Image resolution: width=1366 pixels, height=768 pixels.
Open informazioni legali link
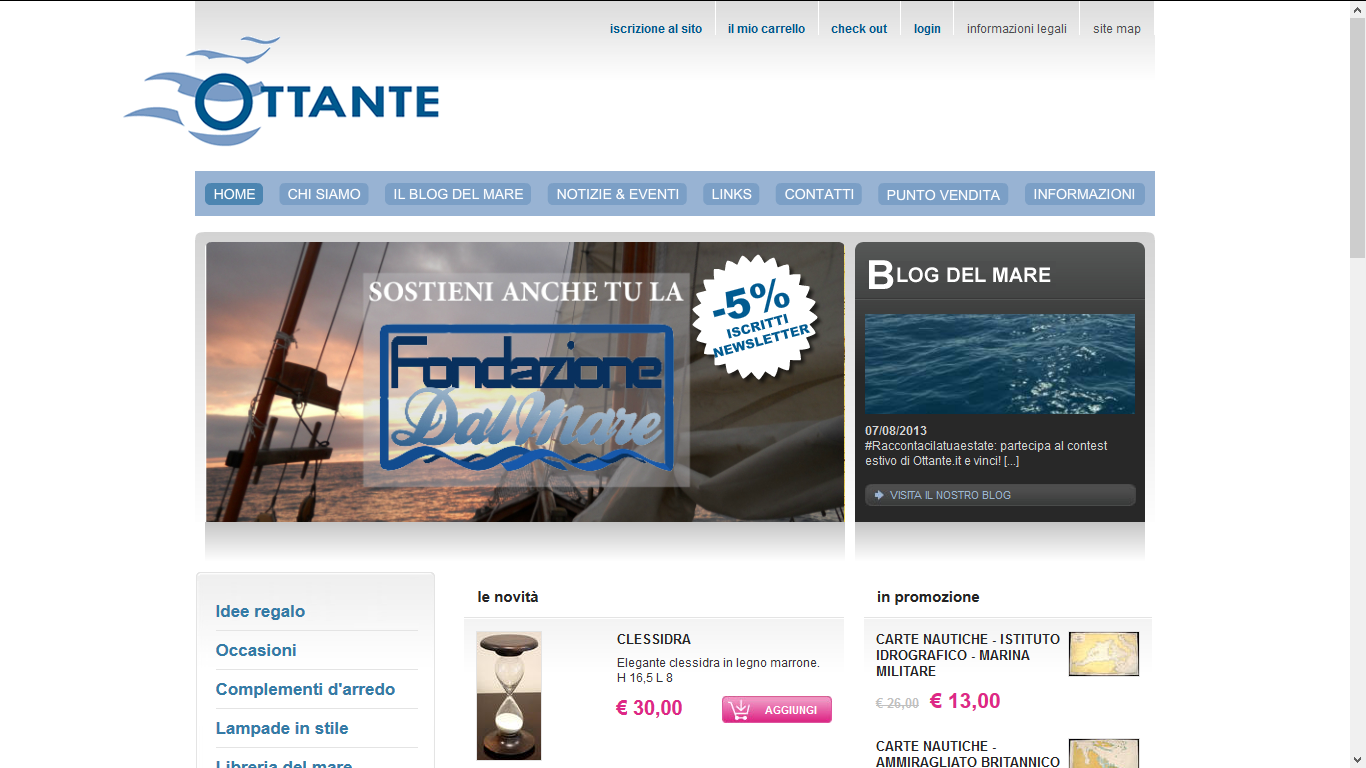click(1017, 29)
